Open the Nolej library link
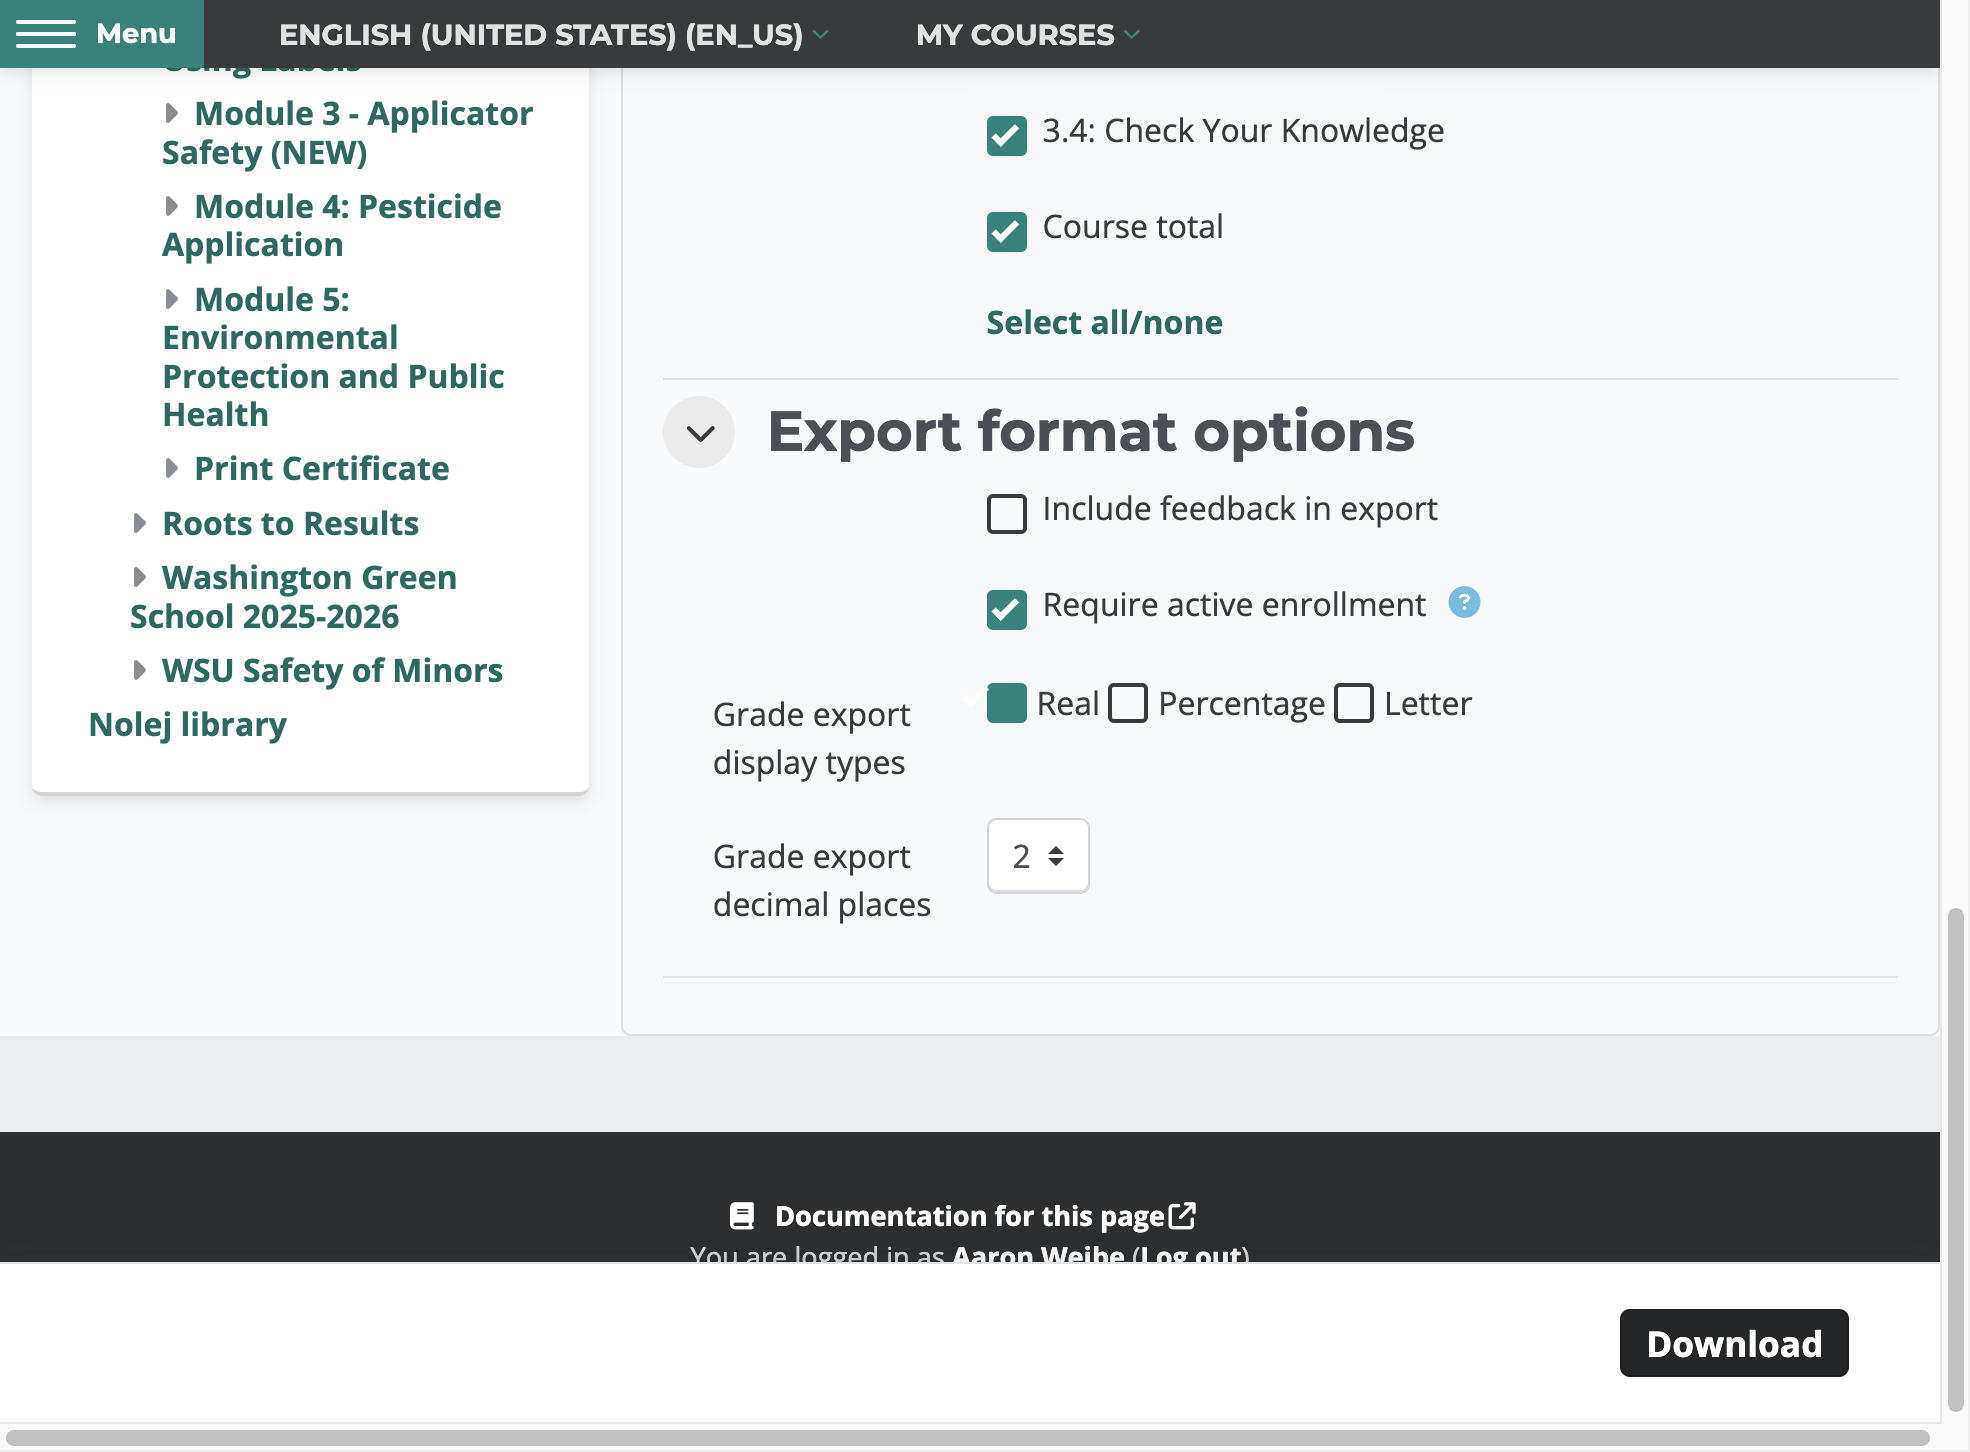This screenshot has height=1452, width=1970. [188, 725]
